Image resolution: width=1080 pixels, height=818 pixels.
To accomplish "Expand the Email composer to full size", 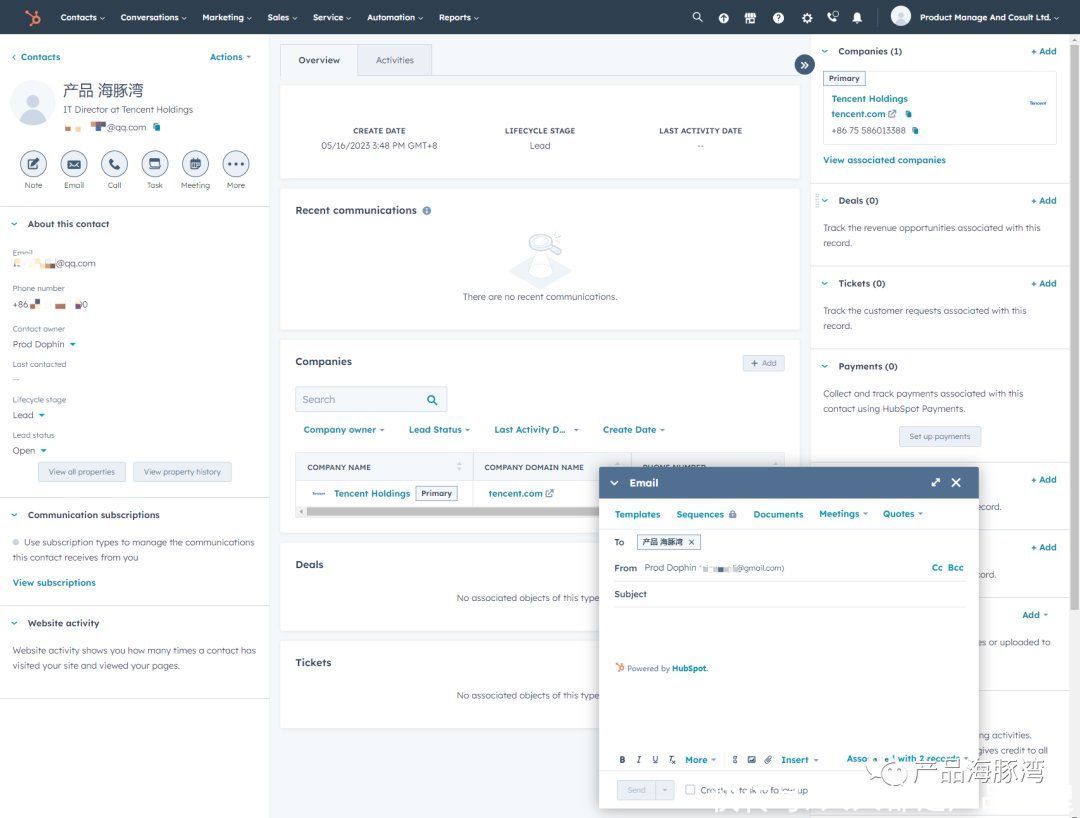I will point(935,483).
